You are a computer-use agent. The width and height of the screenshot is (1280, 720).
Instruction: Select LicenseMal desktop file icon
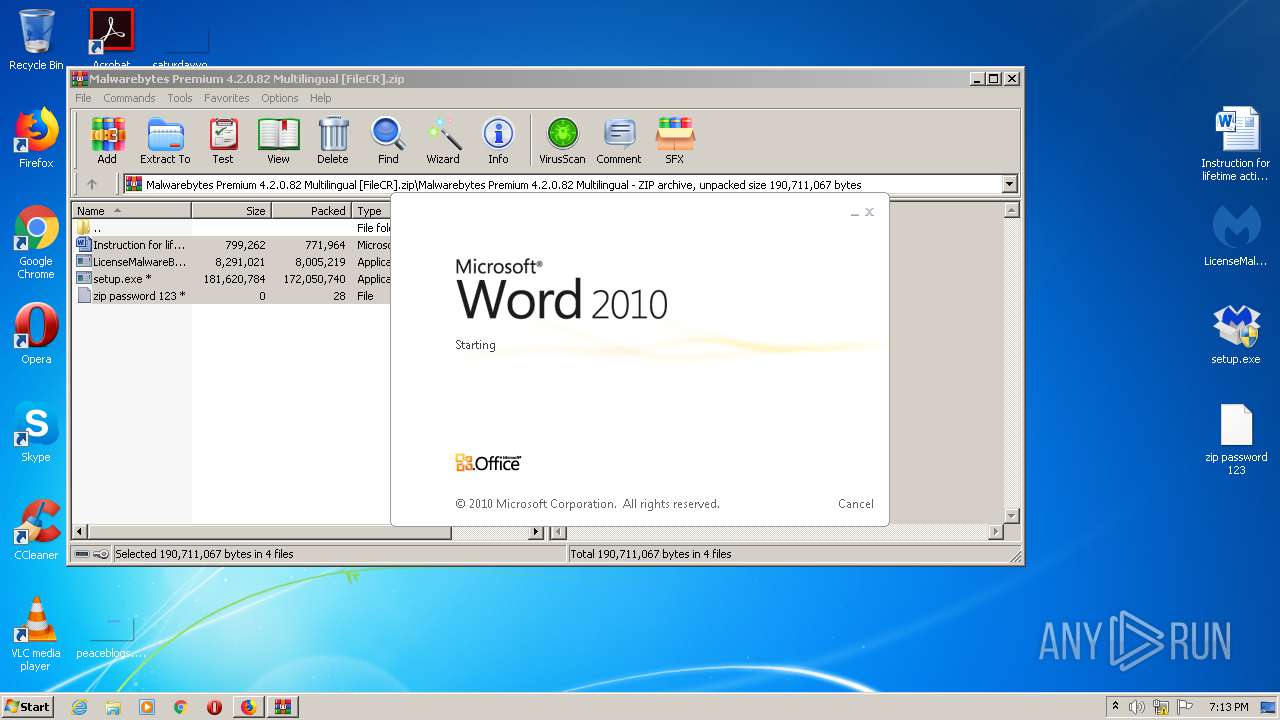(1236, 236)
